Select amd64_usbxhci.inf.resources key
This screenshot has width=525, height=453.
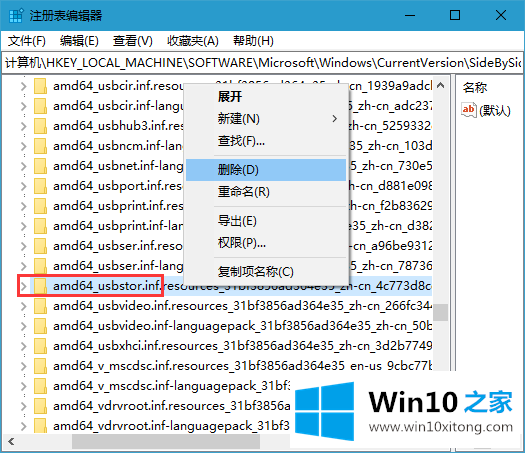pos(242,346)
